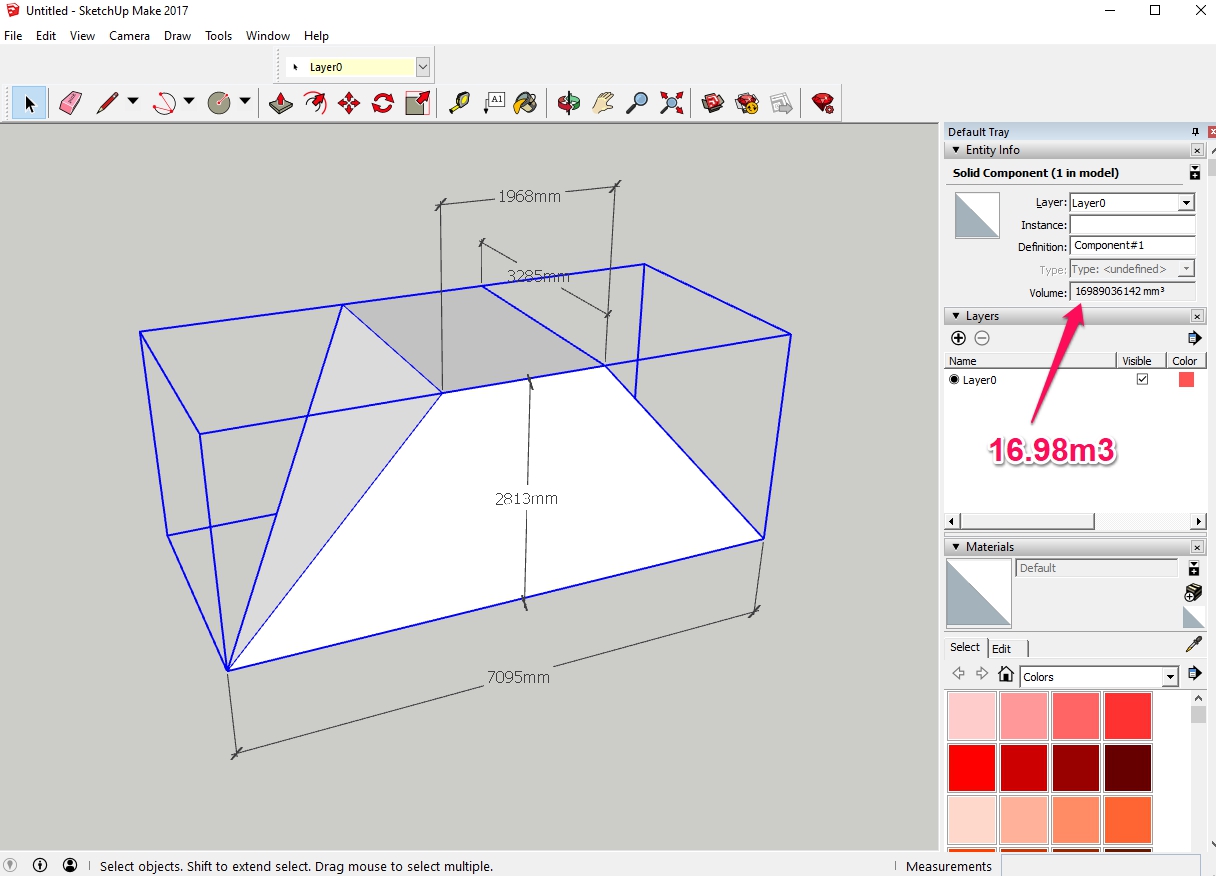
Task: Click the Create Material button
Action: pos(1193,592)
